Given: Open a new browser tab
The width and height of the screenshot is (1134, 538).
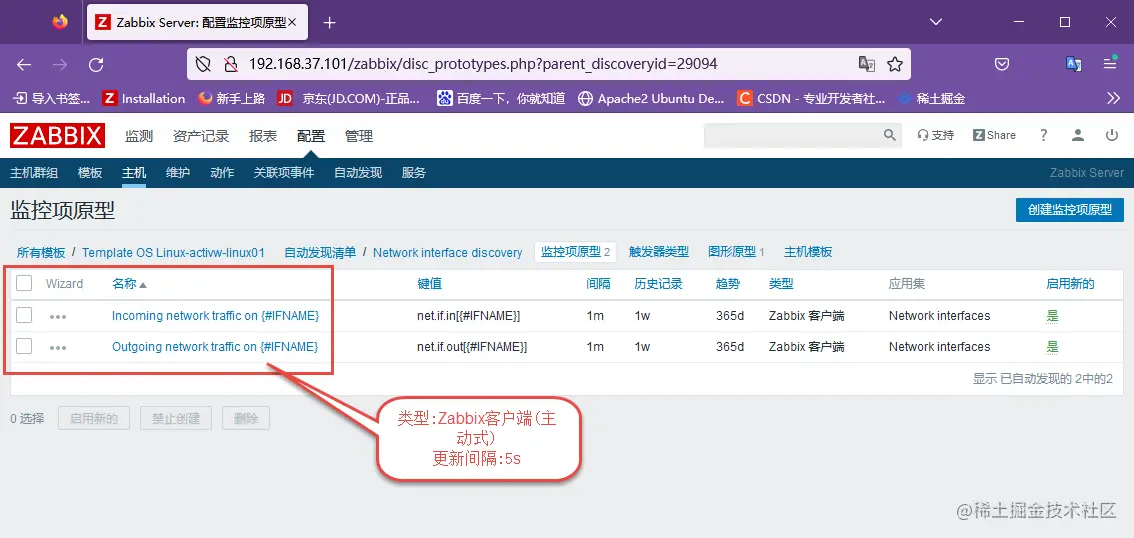Looking at the screenshot, I should pos(330,22).
